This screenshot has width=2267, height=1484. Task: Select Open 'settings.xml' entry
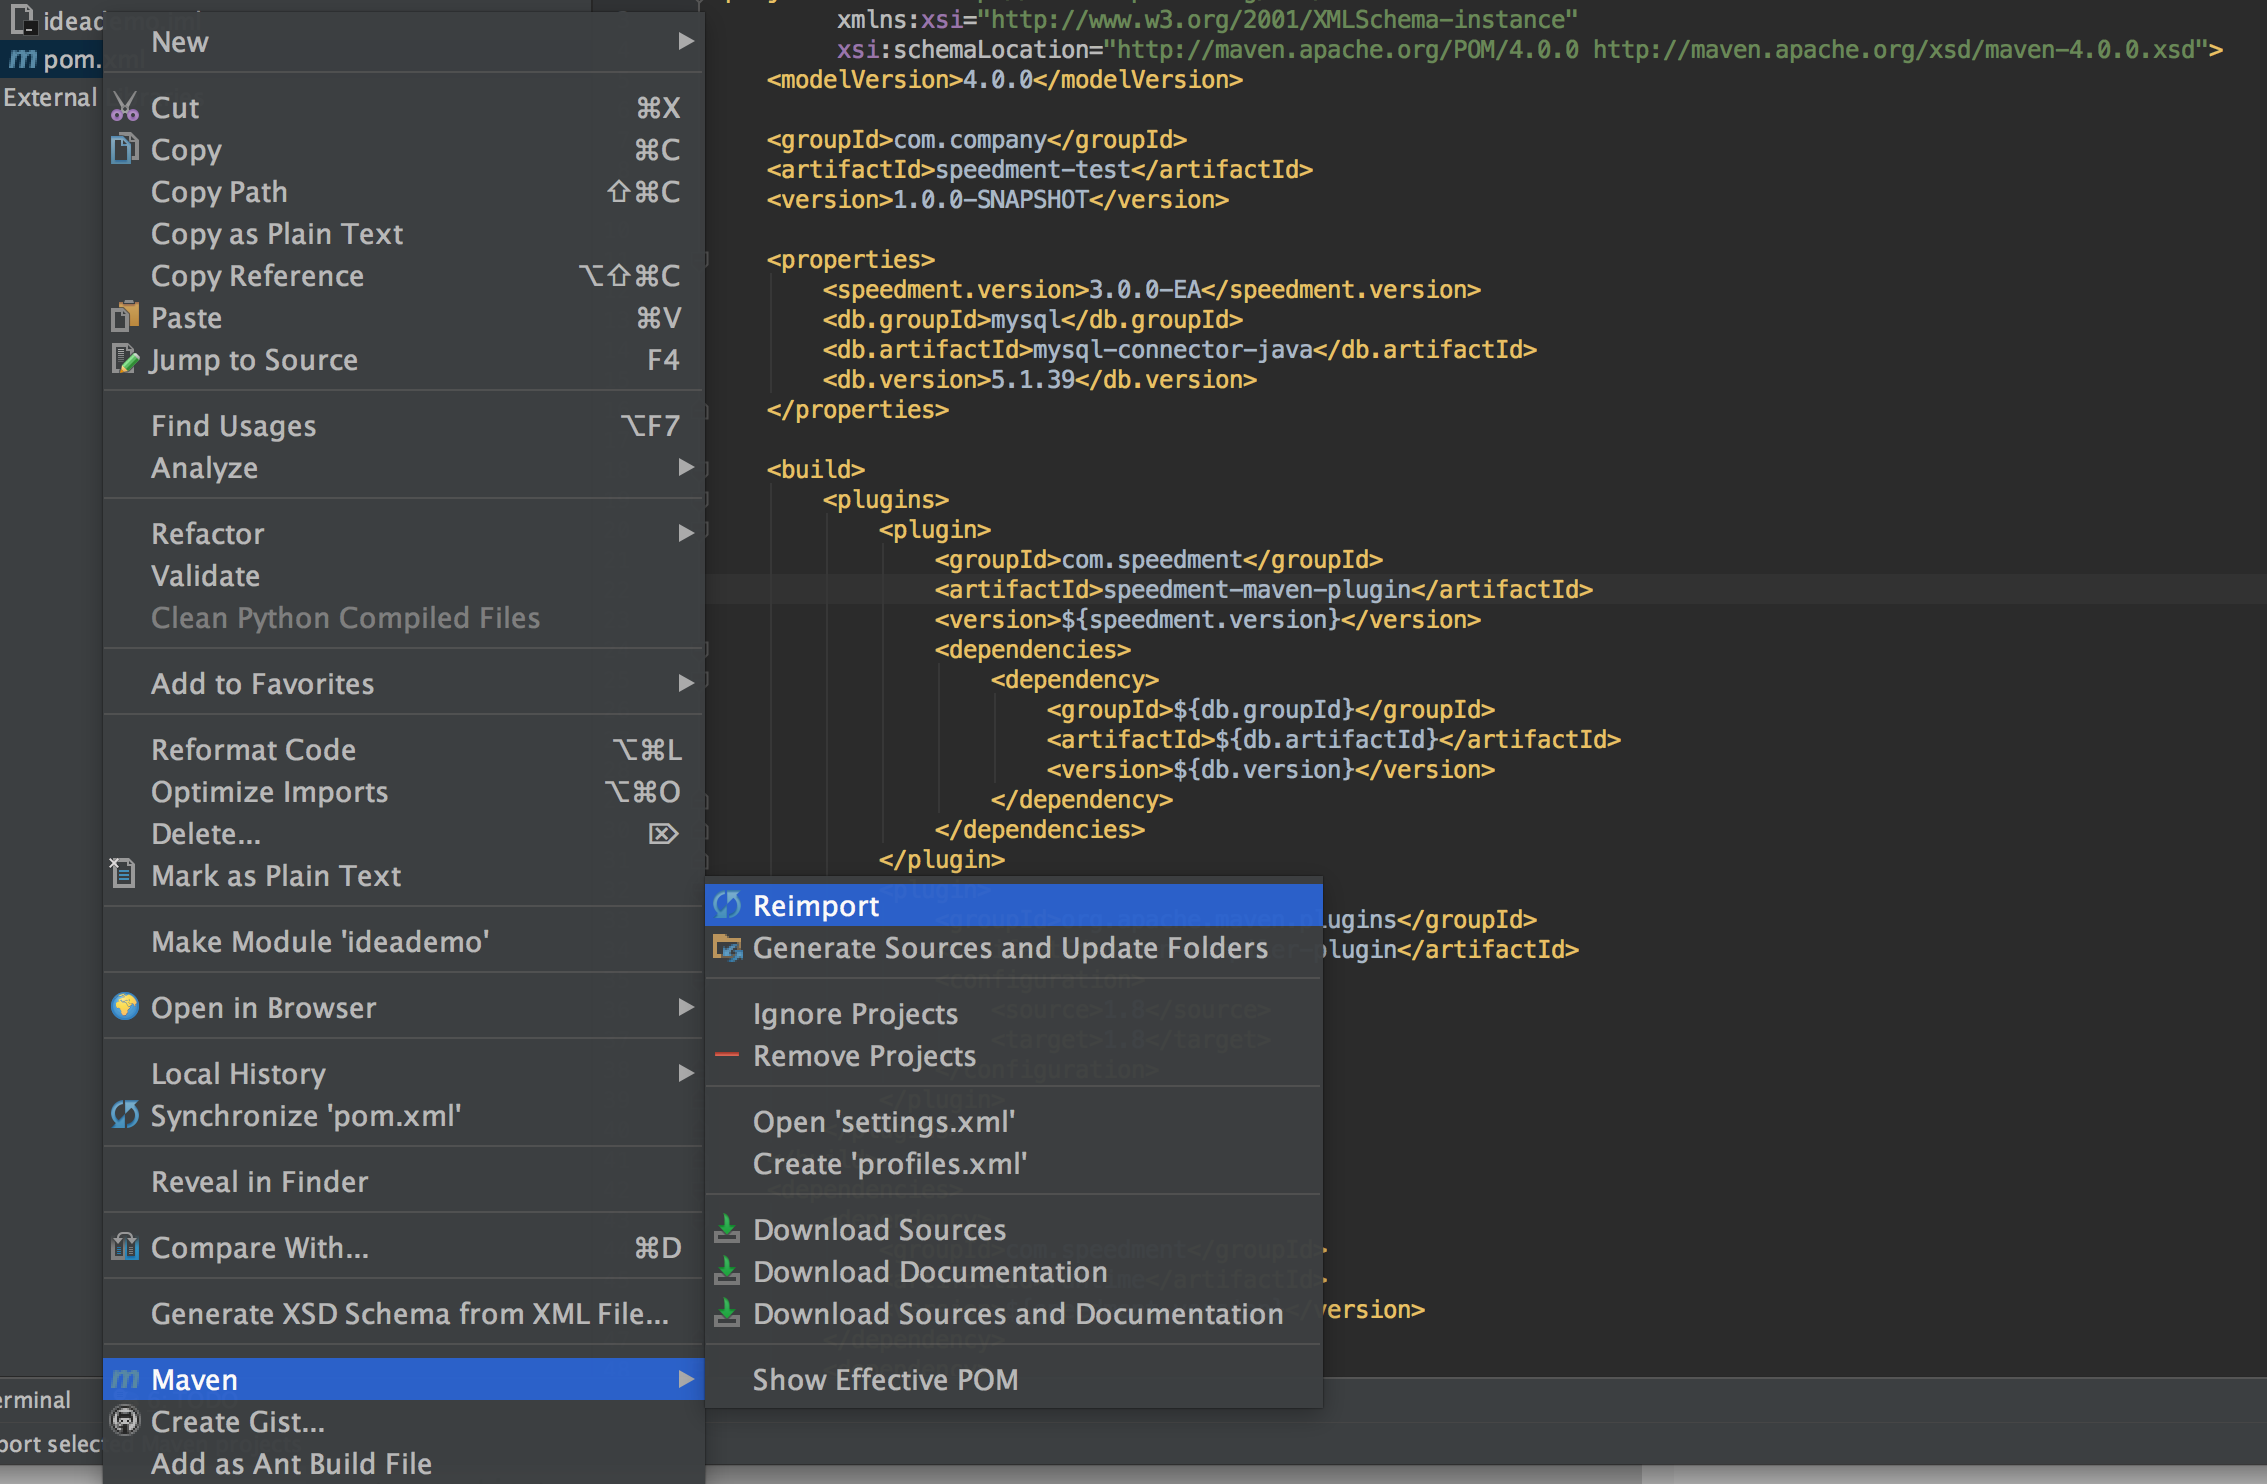pos(884,1121)
